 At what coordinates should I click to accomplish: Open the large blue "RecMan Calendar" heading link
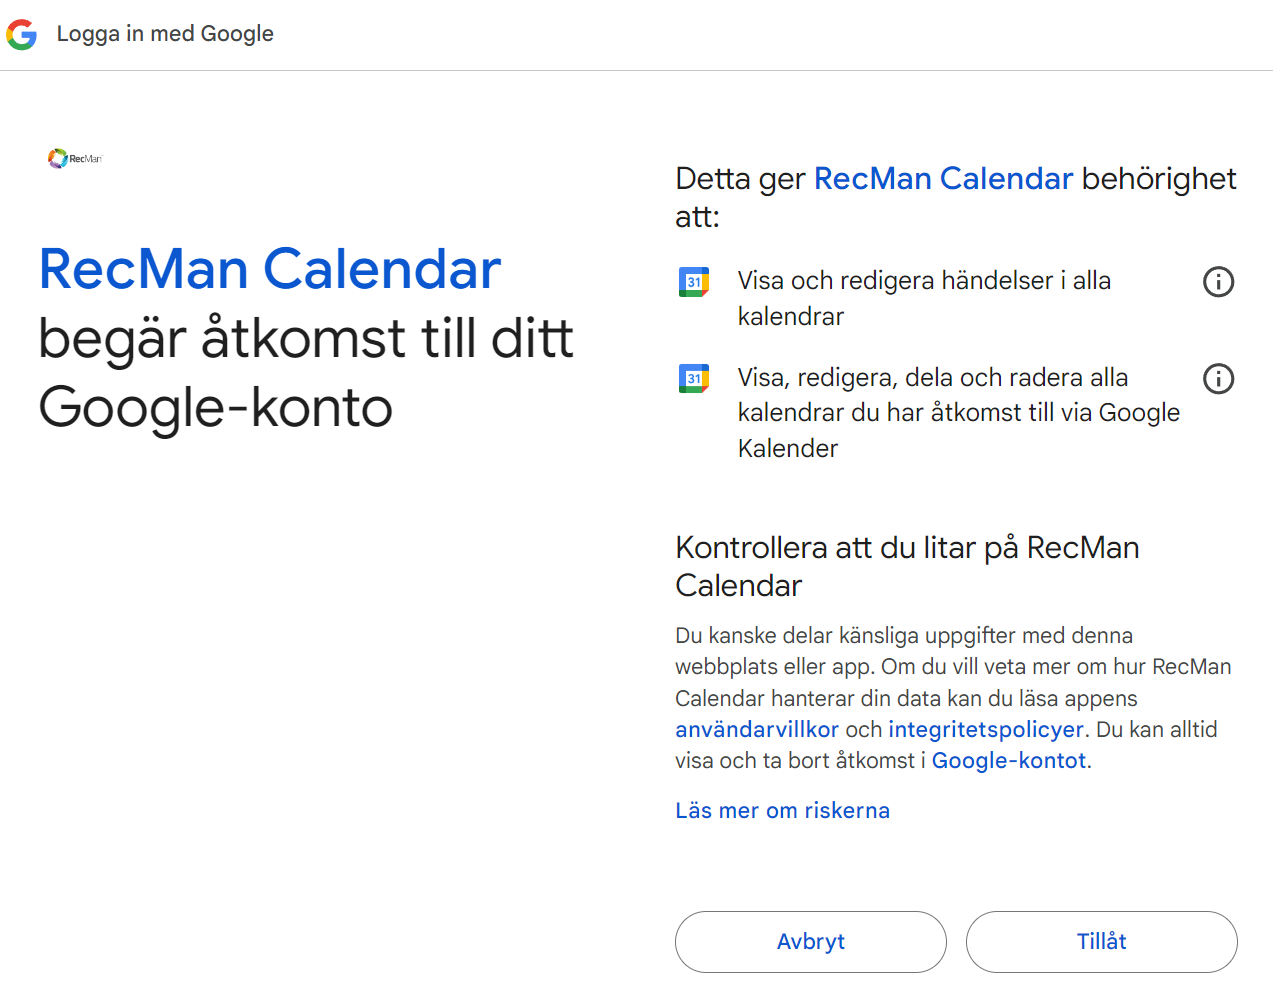(x=270, y=270)
